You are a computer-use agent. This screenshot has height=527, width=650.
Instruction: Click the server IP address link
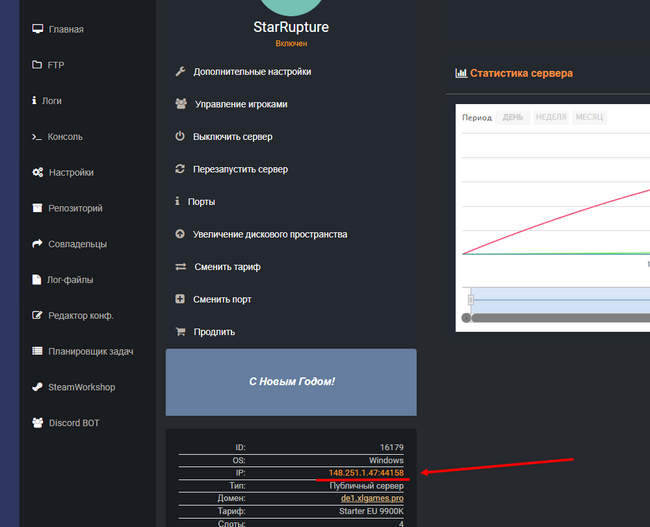tap(365, 472)
